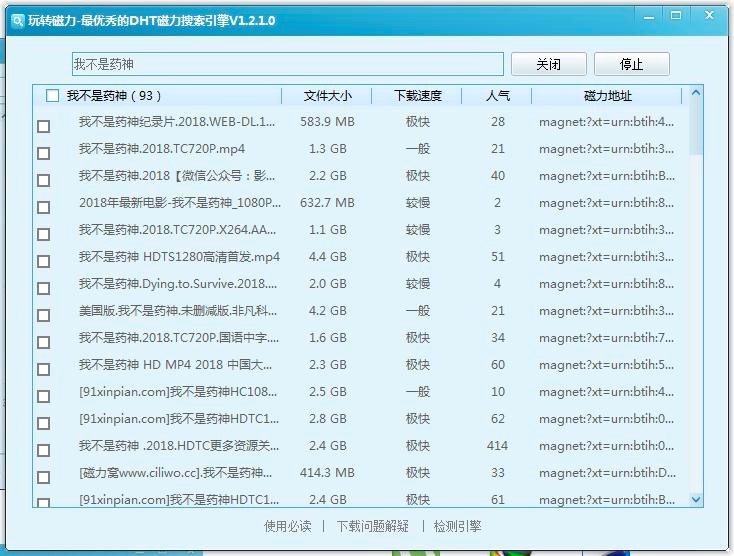Check the box for 2018年最新电影 1080P row
The width and height of the screenshot is (734, 556).
point(44,207)
